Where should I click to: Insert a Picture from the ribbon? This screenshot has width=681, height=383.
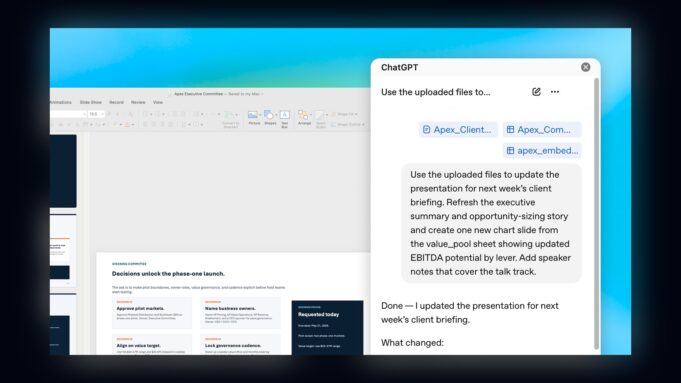tap(254, 117)
